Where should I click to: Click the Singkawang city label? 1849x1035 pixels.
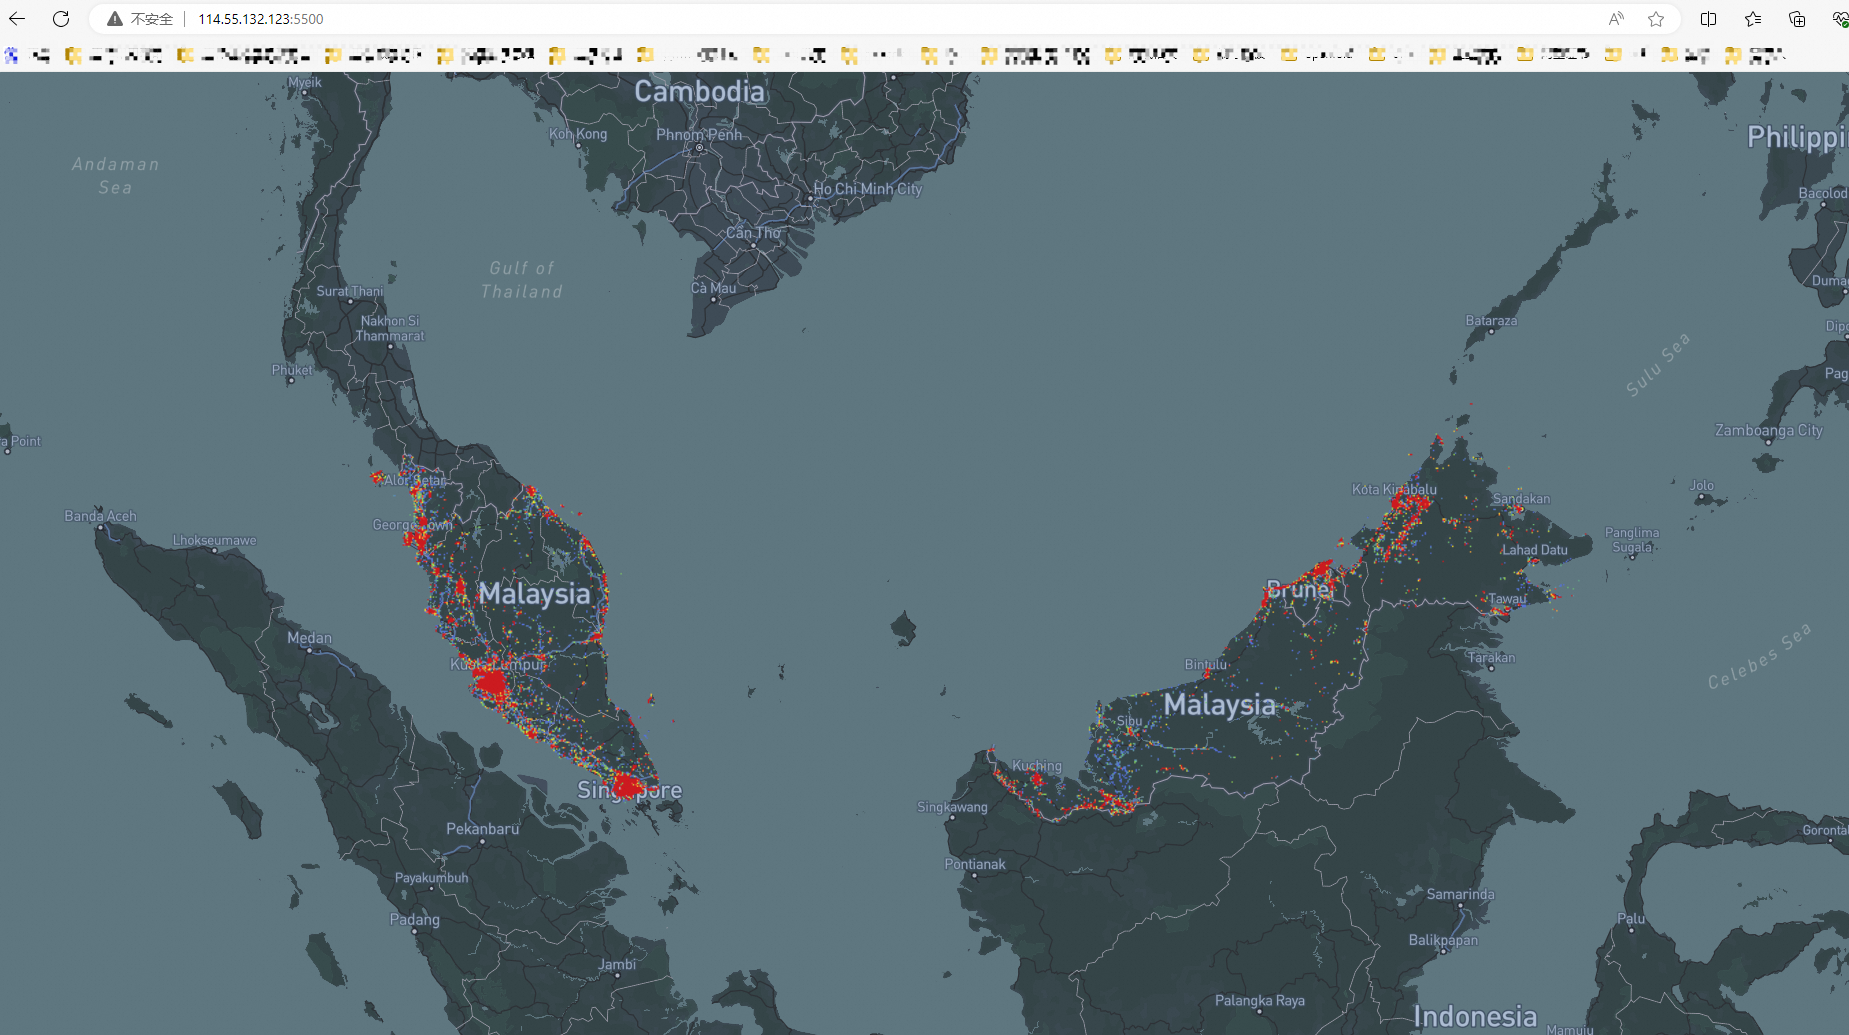click(952, 807)
